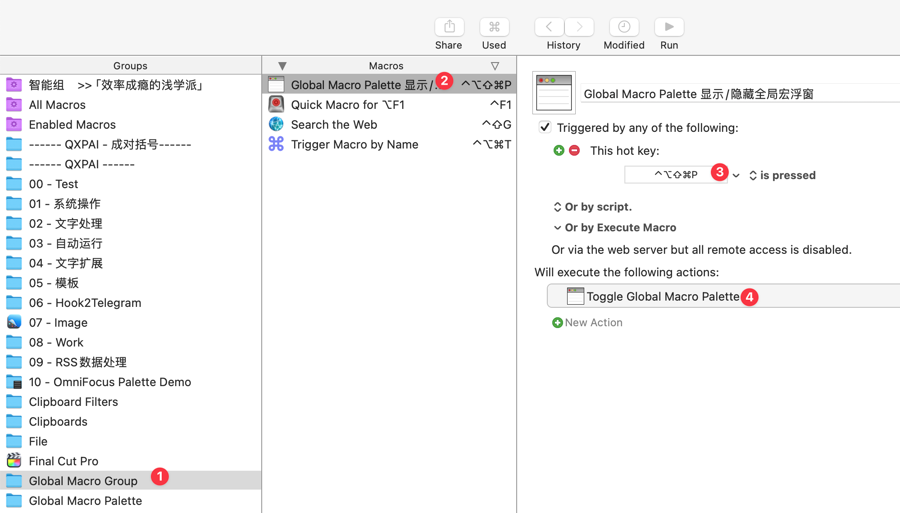
Task: Select the Search the Web macro
Action: pos(334,125)
